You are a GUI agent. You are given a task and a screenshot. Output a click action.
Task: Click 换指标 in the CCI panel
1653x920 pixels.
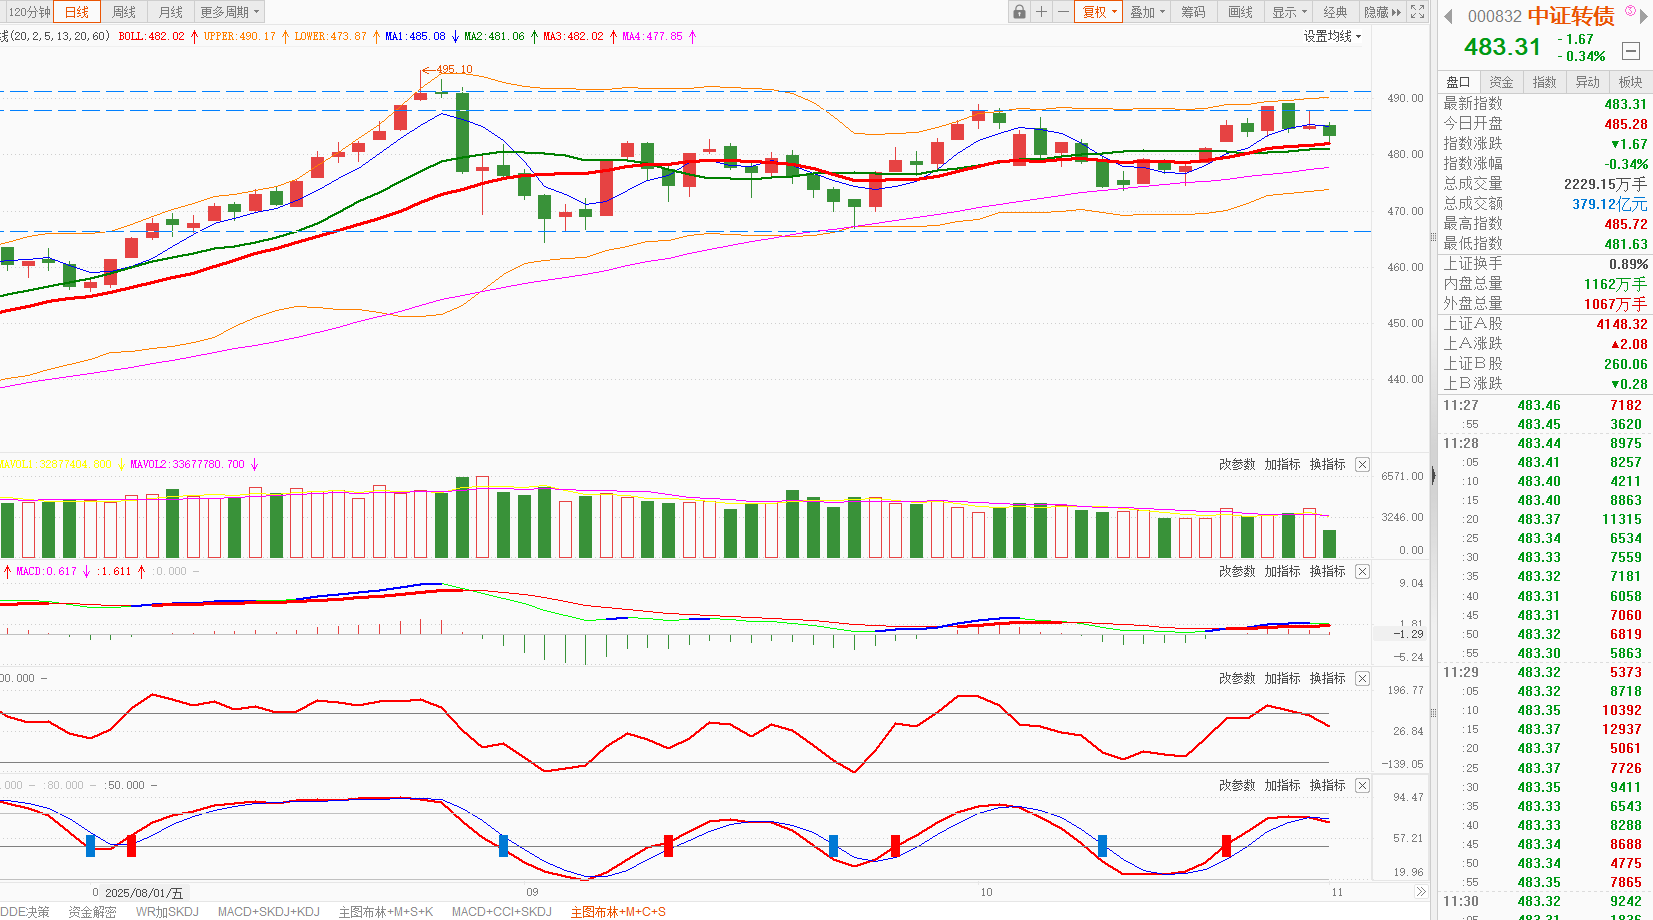pos(1327,678)
